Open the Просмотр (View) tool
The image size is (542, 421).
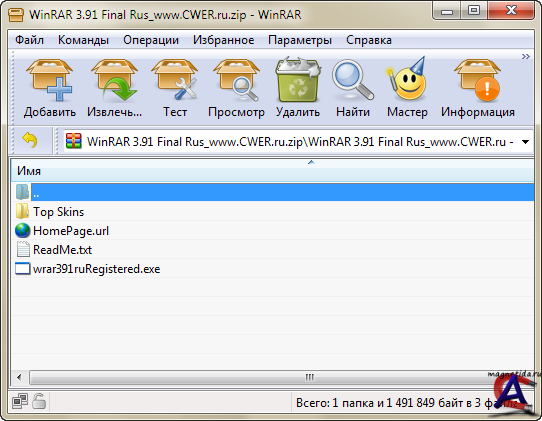tap(236, 80)
